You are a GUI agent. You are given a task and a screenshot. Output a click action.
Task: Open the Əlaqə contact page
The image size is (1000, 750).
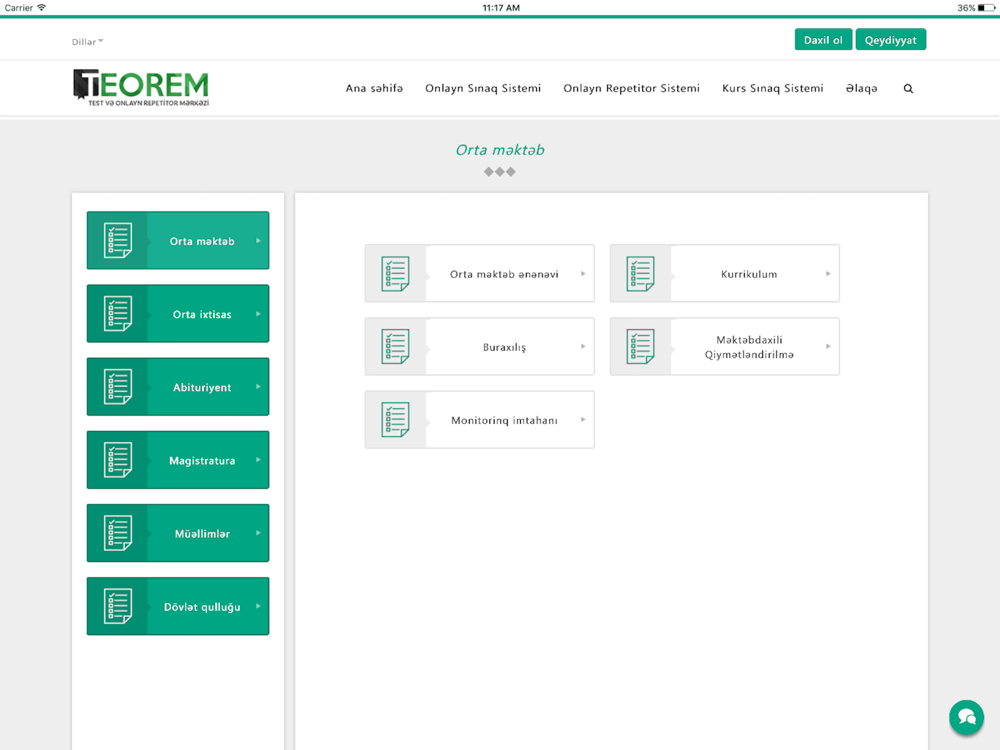point(862,88)
